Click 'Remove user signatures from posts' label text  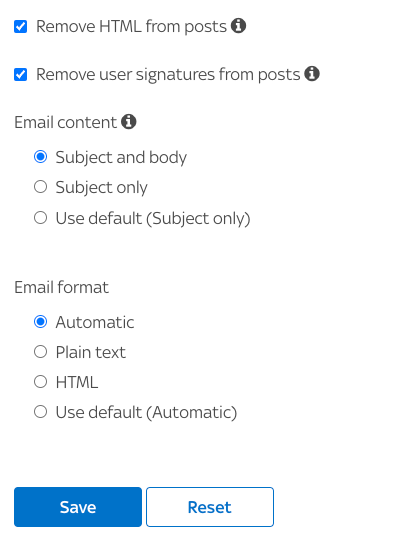click(x=168, y=75)
